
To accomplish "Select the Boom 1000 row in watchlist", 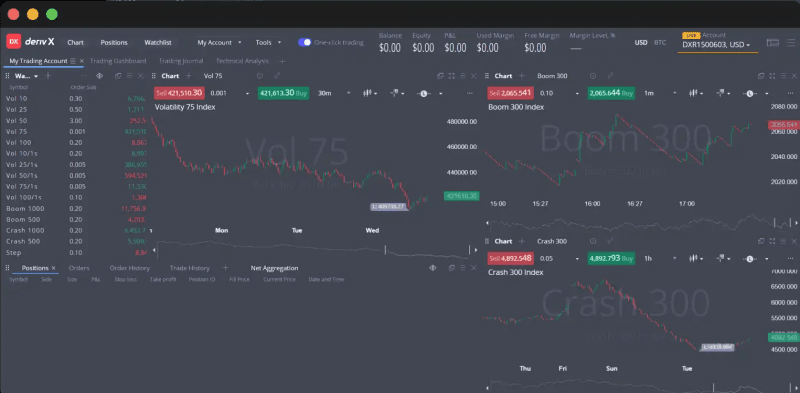I will coord(76,209).
